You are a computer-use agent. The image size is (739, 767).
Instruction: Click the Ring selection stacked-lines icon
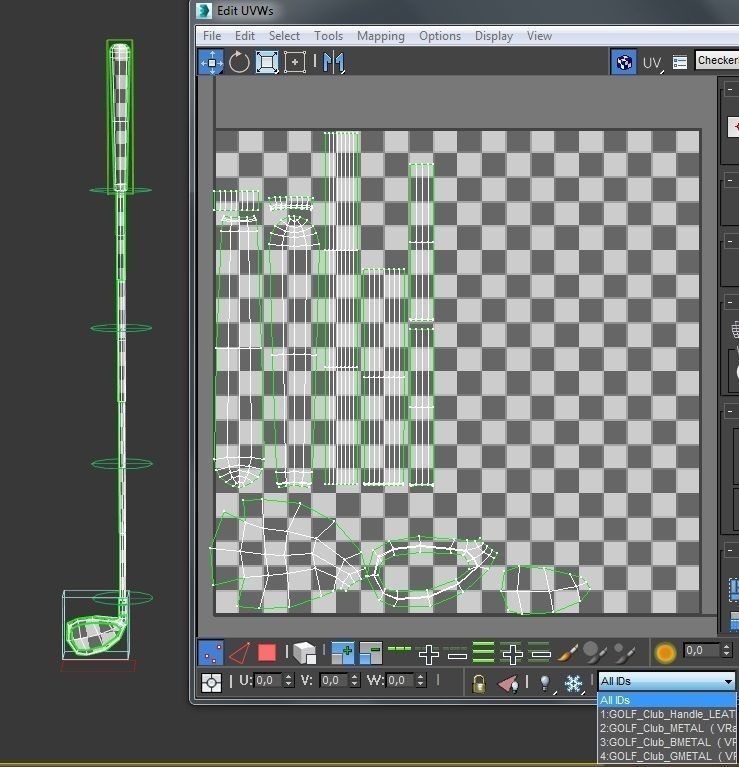[483, 653]
